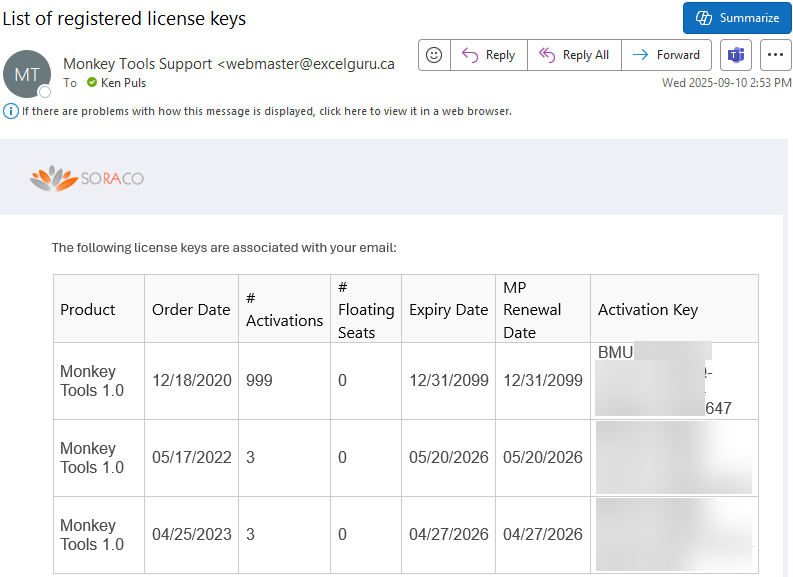Click the text 'The following license keys are associated'
This screenshot has height=577, width=793.
click(177, 248)
